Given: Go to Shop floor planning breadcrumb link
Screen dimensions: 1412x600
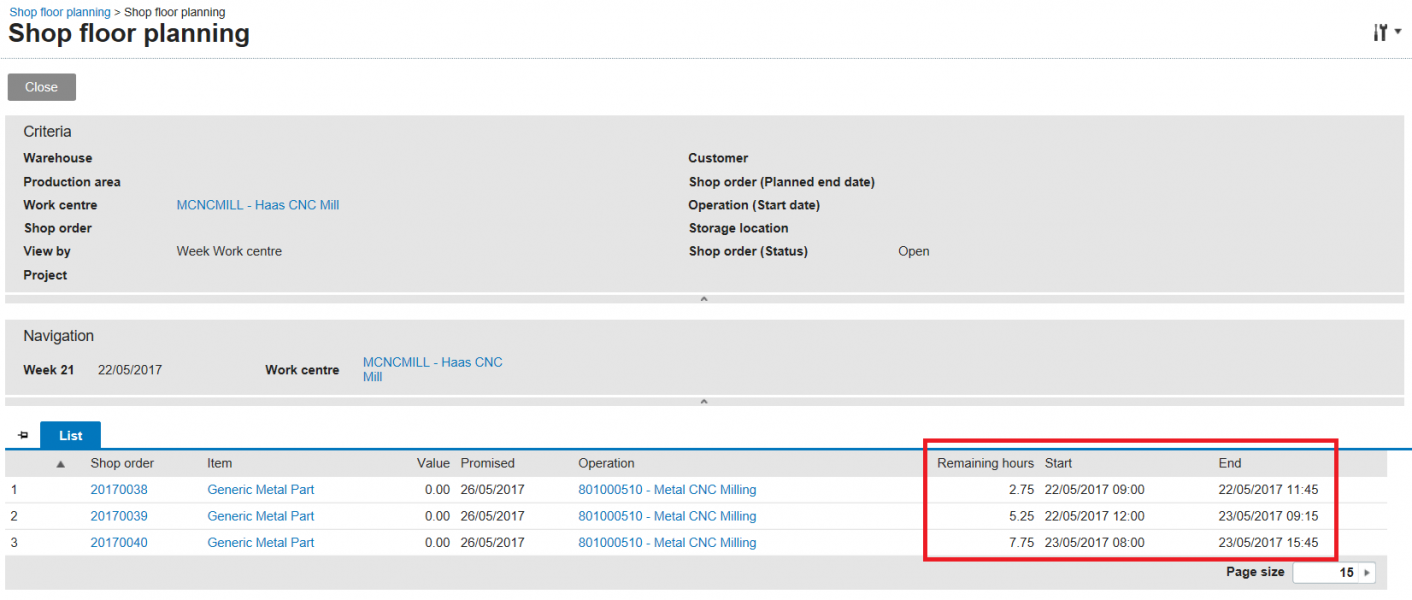Looking at the screenshot, I should point(59,12).
